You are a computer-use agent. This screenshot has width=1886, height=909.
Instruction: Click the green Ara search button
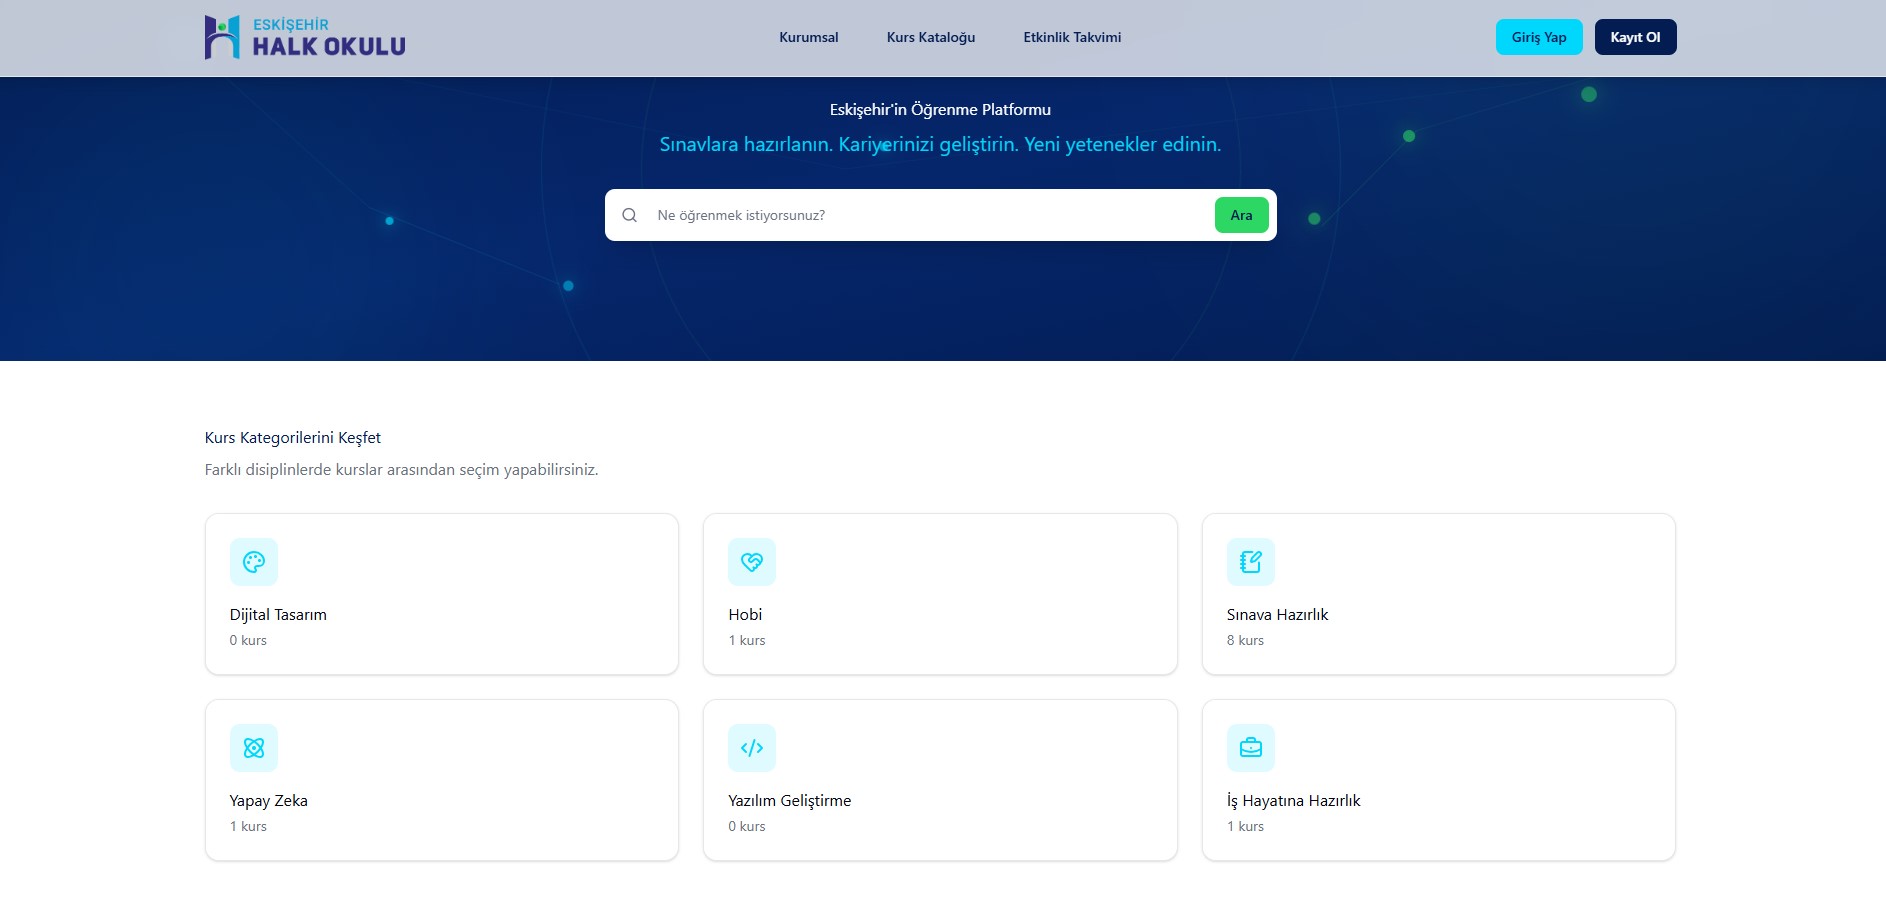tap(1241, 215)
